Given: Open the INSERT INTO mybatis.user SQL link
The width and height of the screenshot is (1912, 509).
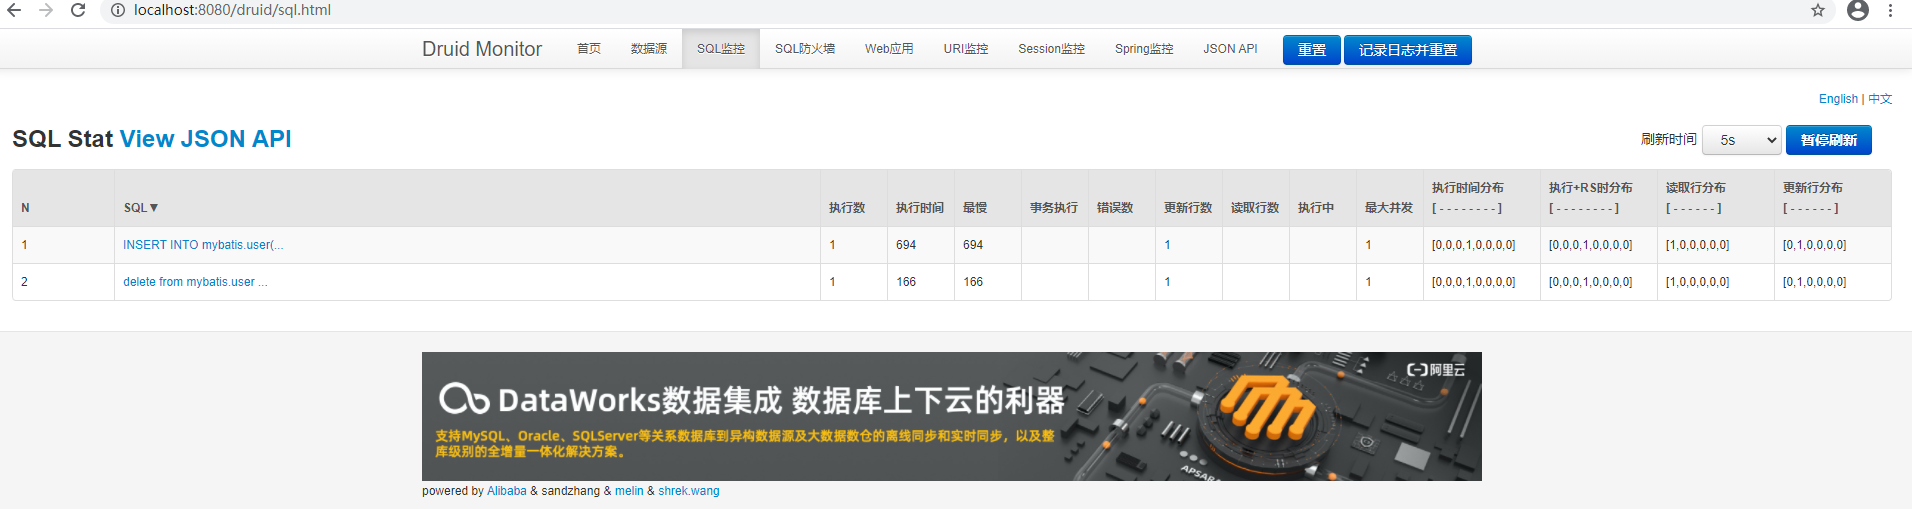Looking at the screenshot, I should pyautogui.click(x=203, y=245).
